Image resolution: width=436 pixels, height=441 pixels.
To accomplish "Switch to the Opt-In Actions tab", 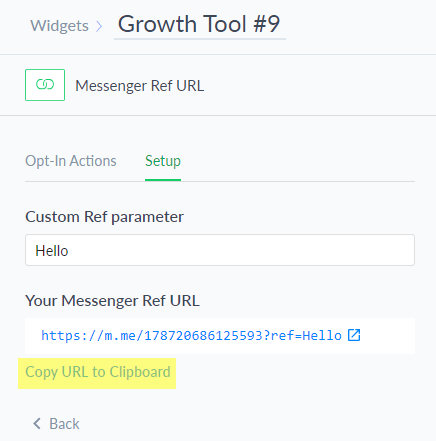I will (x=71, y=161).
